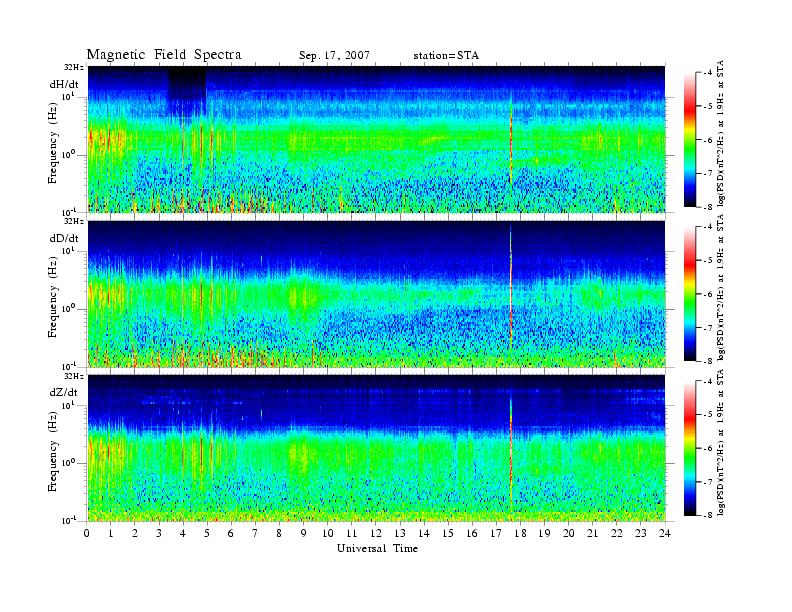Click the color bar beside the dZ/dt panel
The height and width of the screenshot is (612, 792).
(689, 448)
